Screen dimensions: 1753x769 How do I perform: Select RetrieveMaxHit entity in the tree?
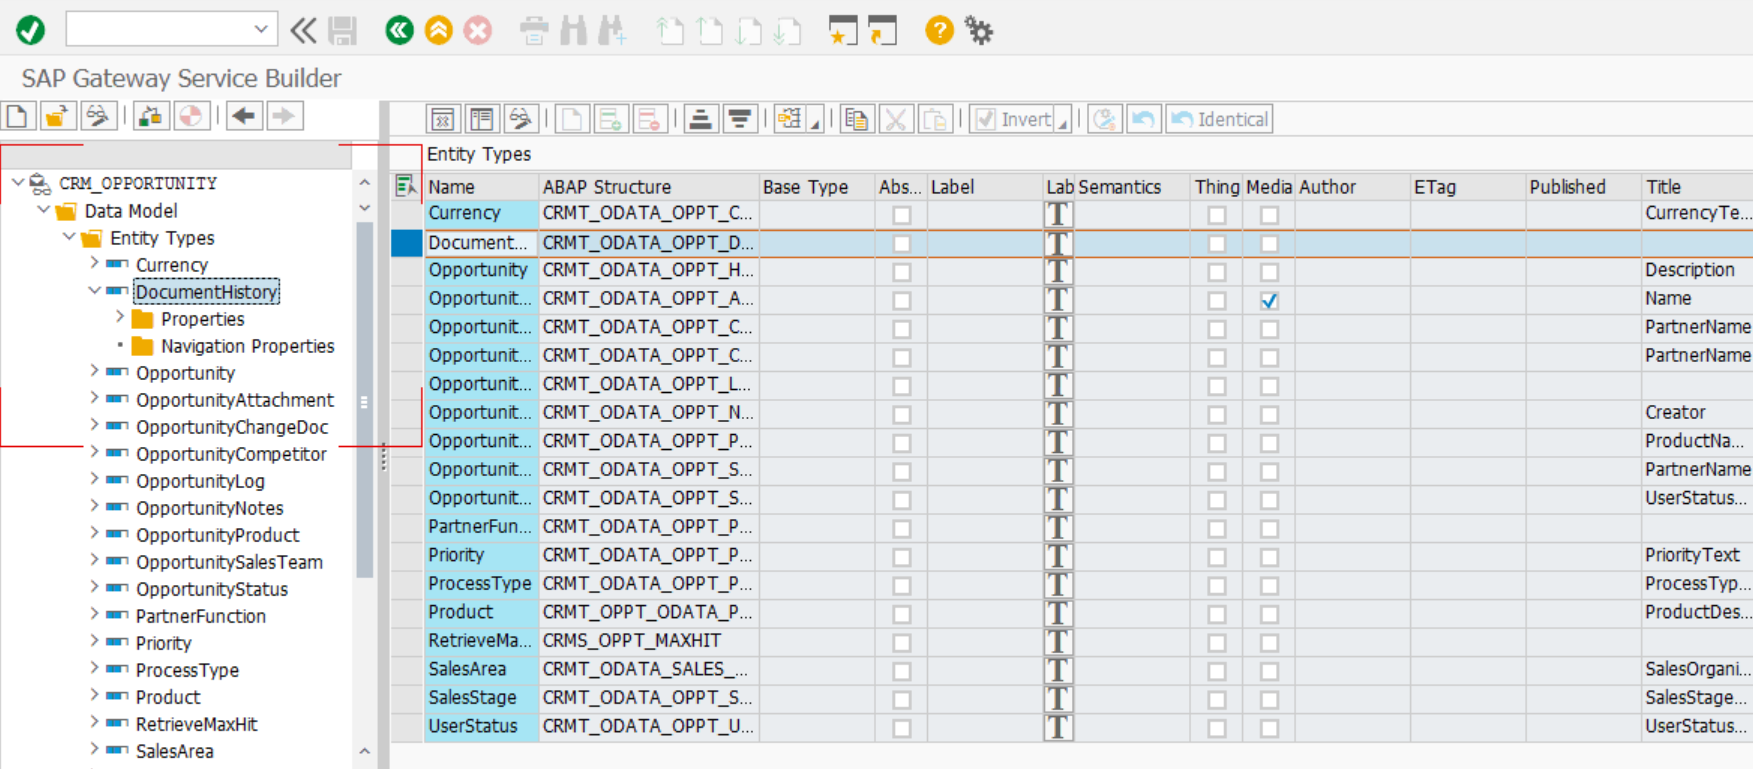[x=197, y=724]
